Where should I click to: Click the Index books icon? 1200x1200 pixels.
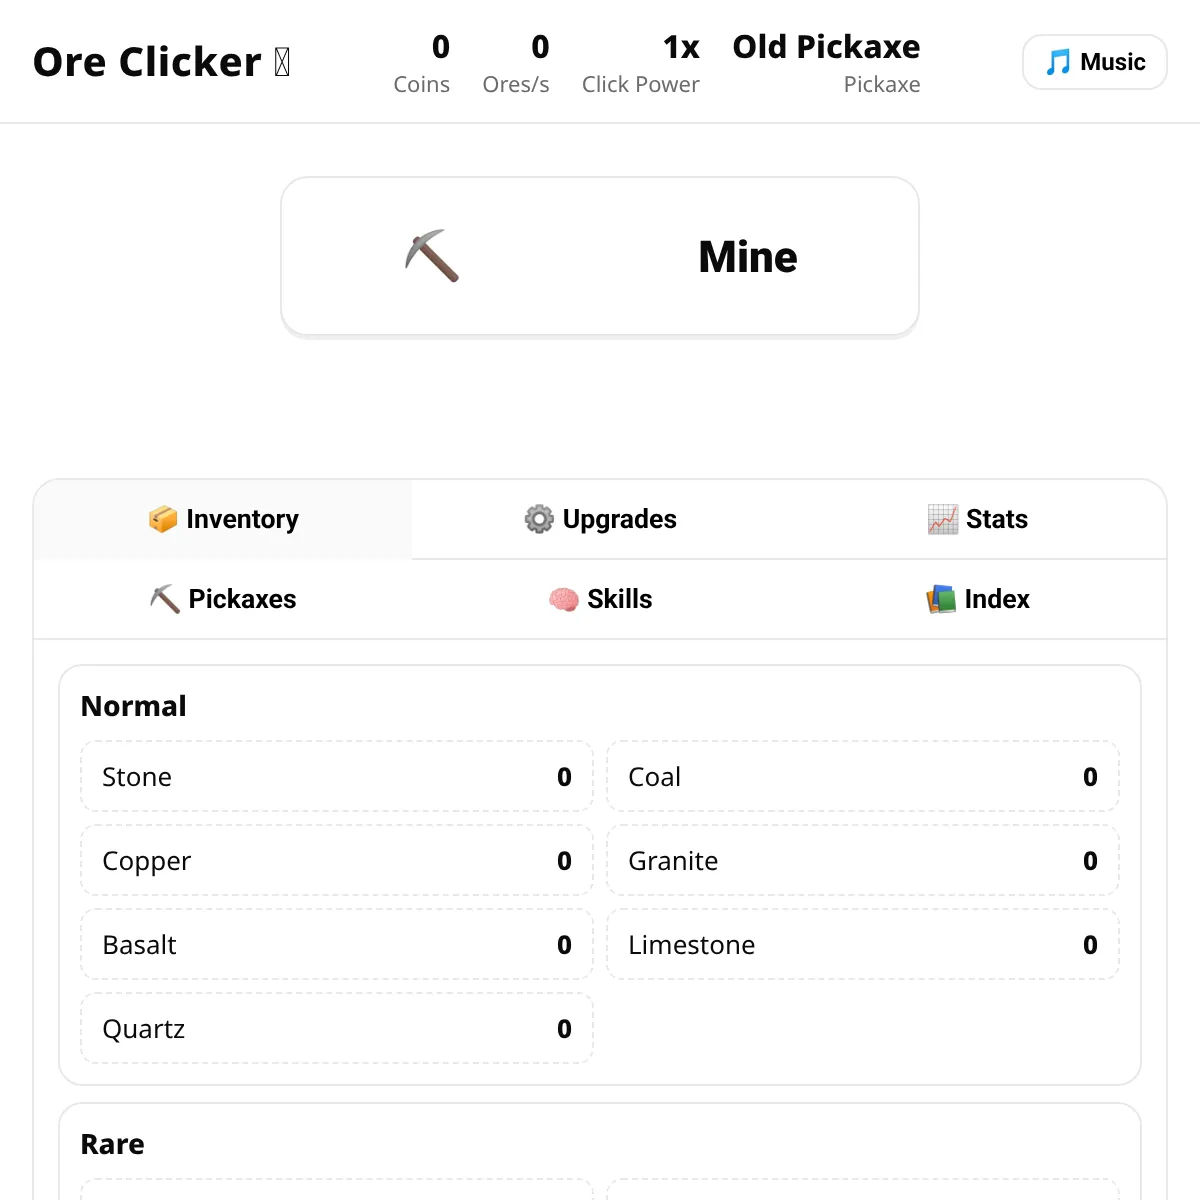941,599
